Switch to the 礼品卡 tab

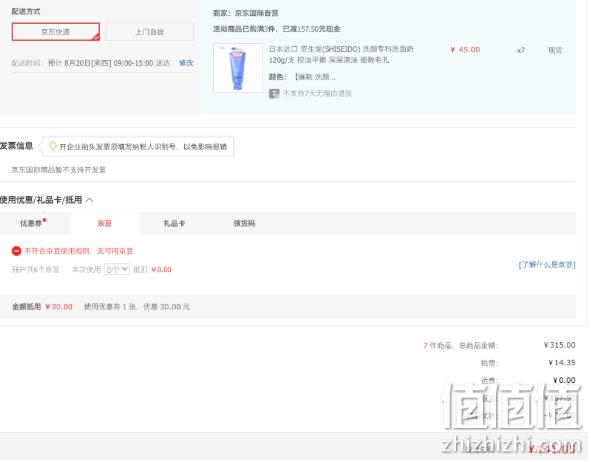pyautogui.click(x=174, y=223)
